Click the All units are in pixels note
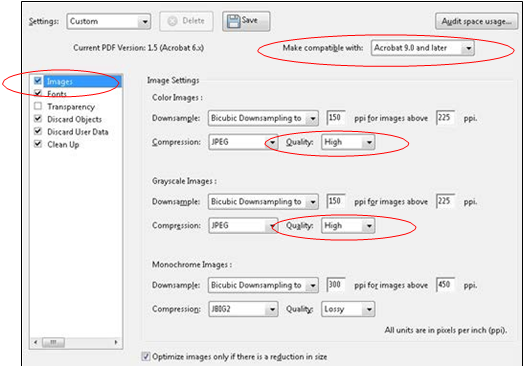The height and width of the screenshot is (366, 523). 446,330
